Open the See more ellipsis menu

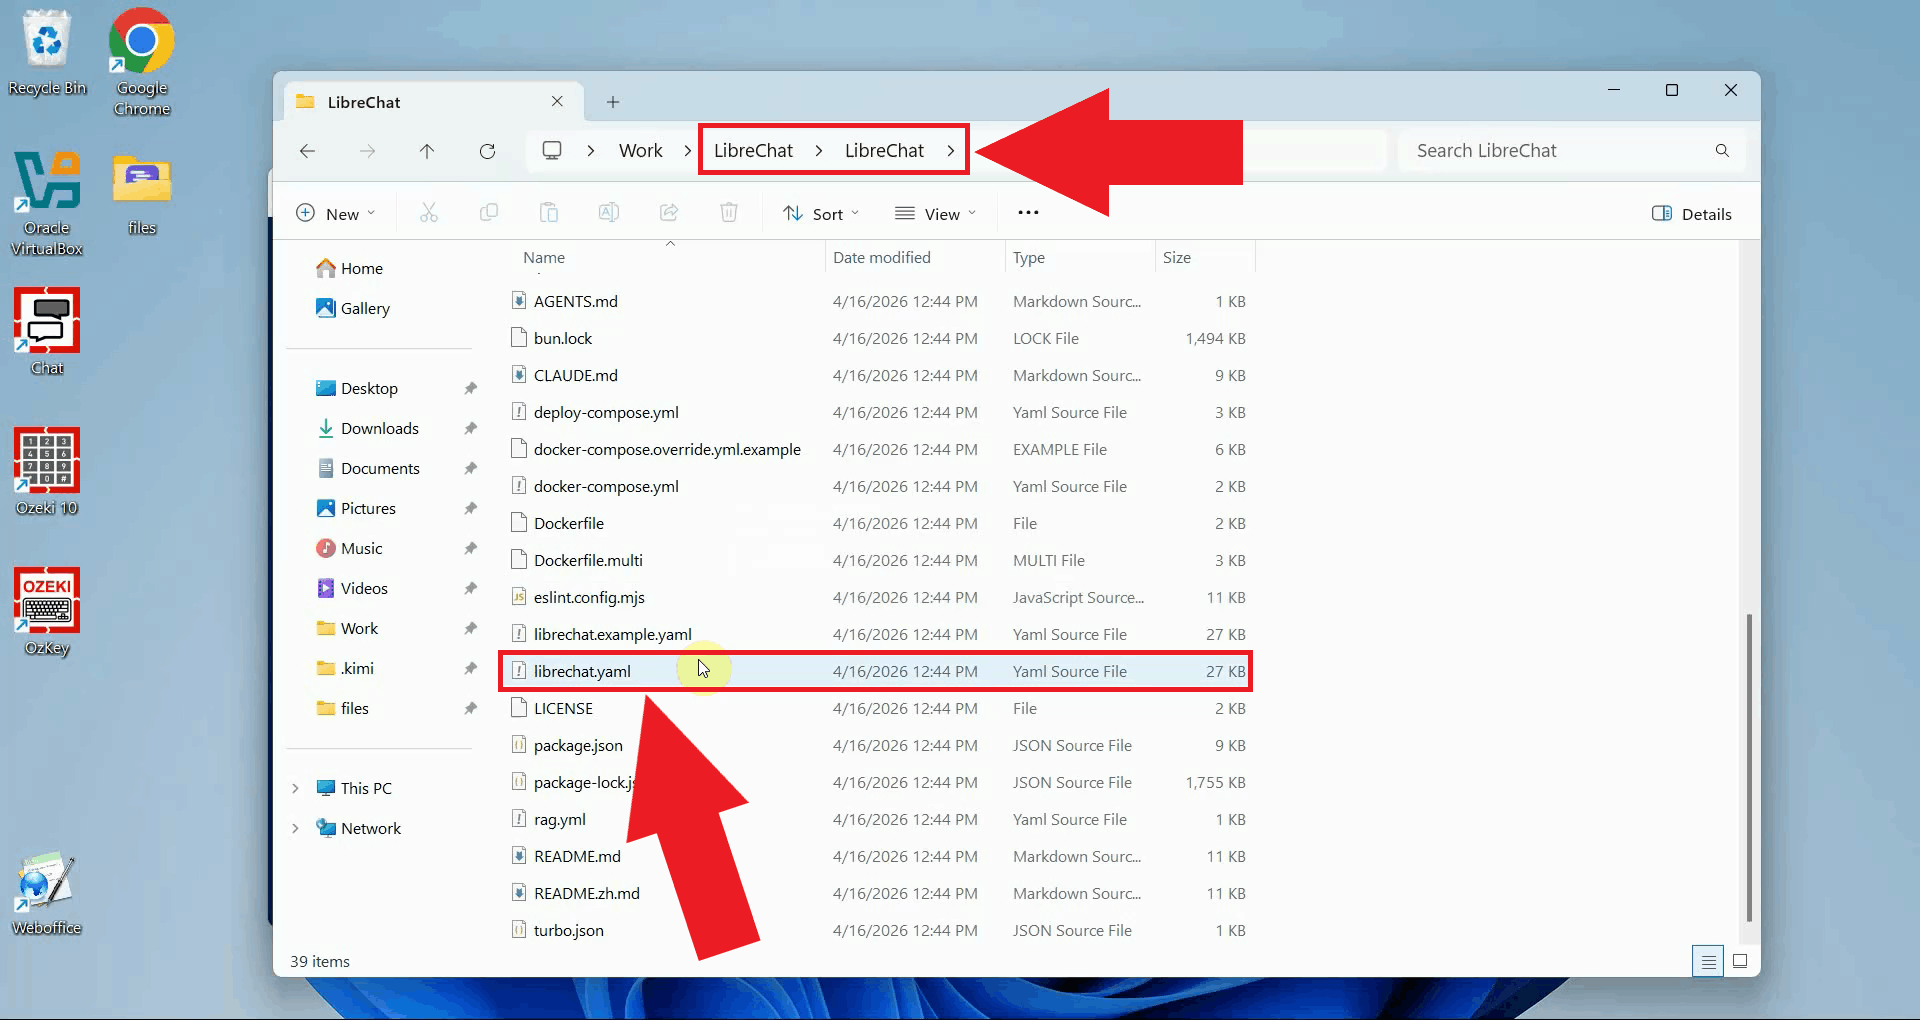pos(1028,213)
